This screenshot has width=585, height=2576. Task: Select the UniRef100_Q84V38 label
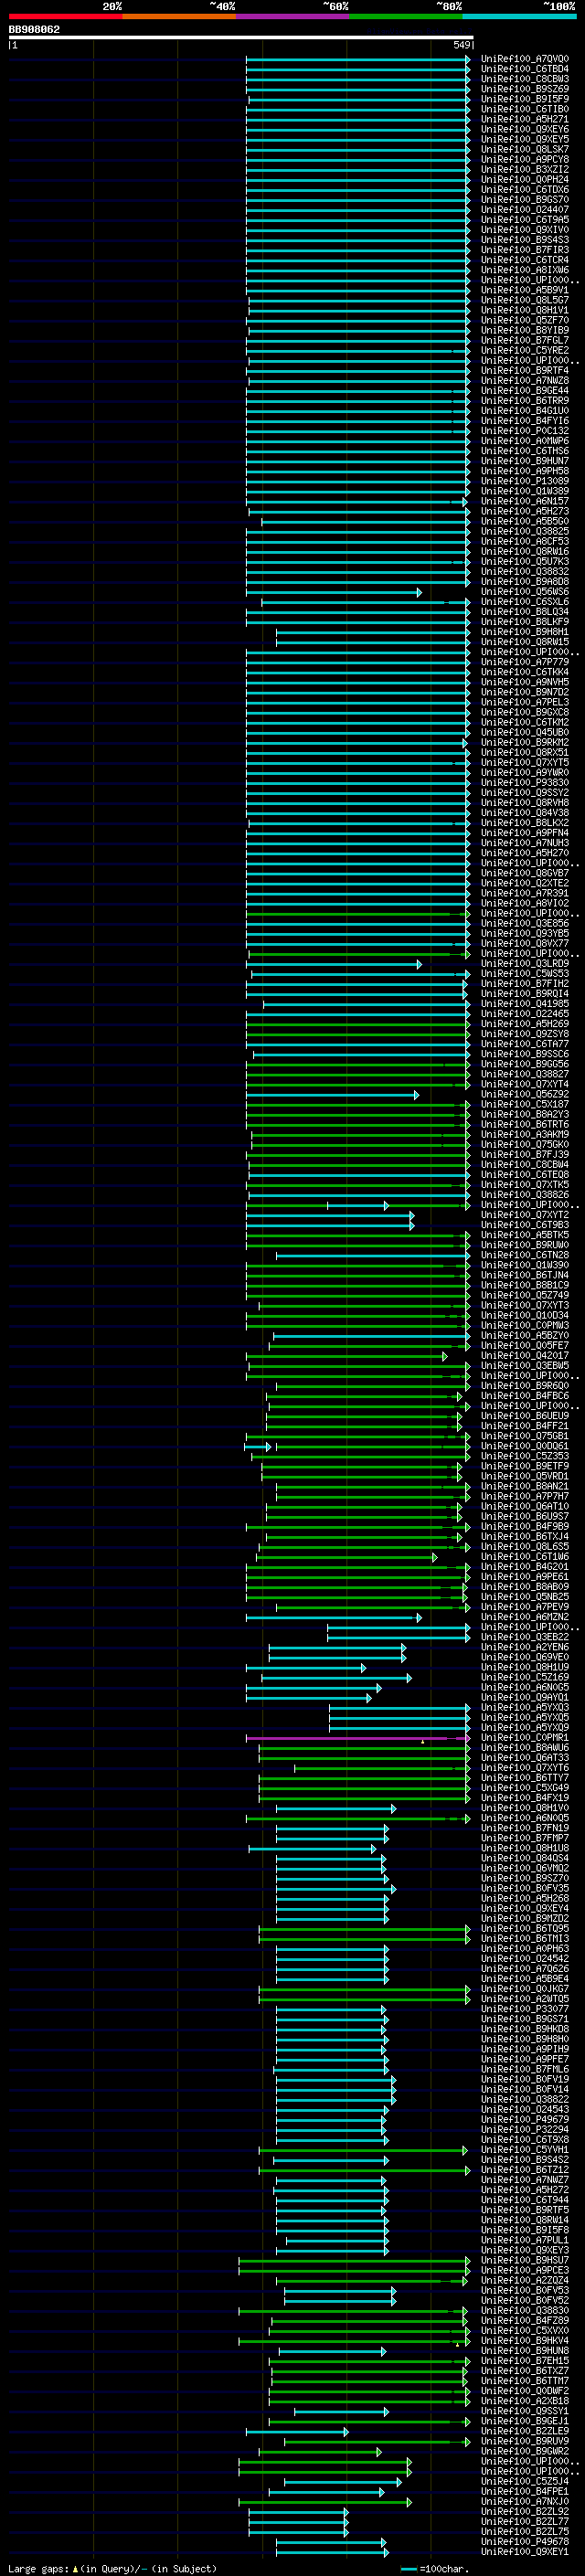524,813
